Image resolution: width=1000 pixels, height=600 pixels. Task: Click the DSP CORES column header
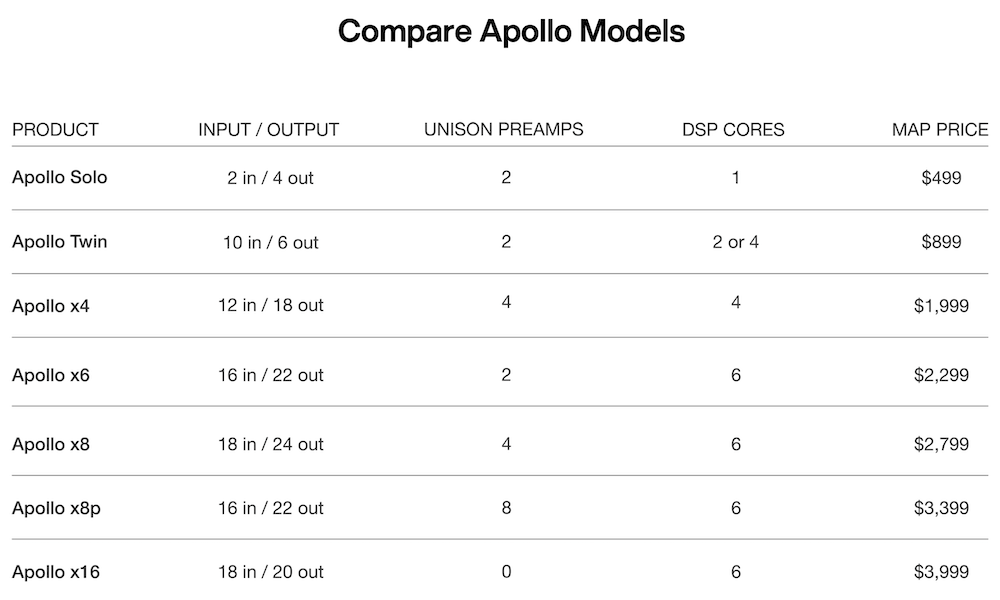pyautogui.click(x=735, y=130)
